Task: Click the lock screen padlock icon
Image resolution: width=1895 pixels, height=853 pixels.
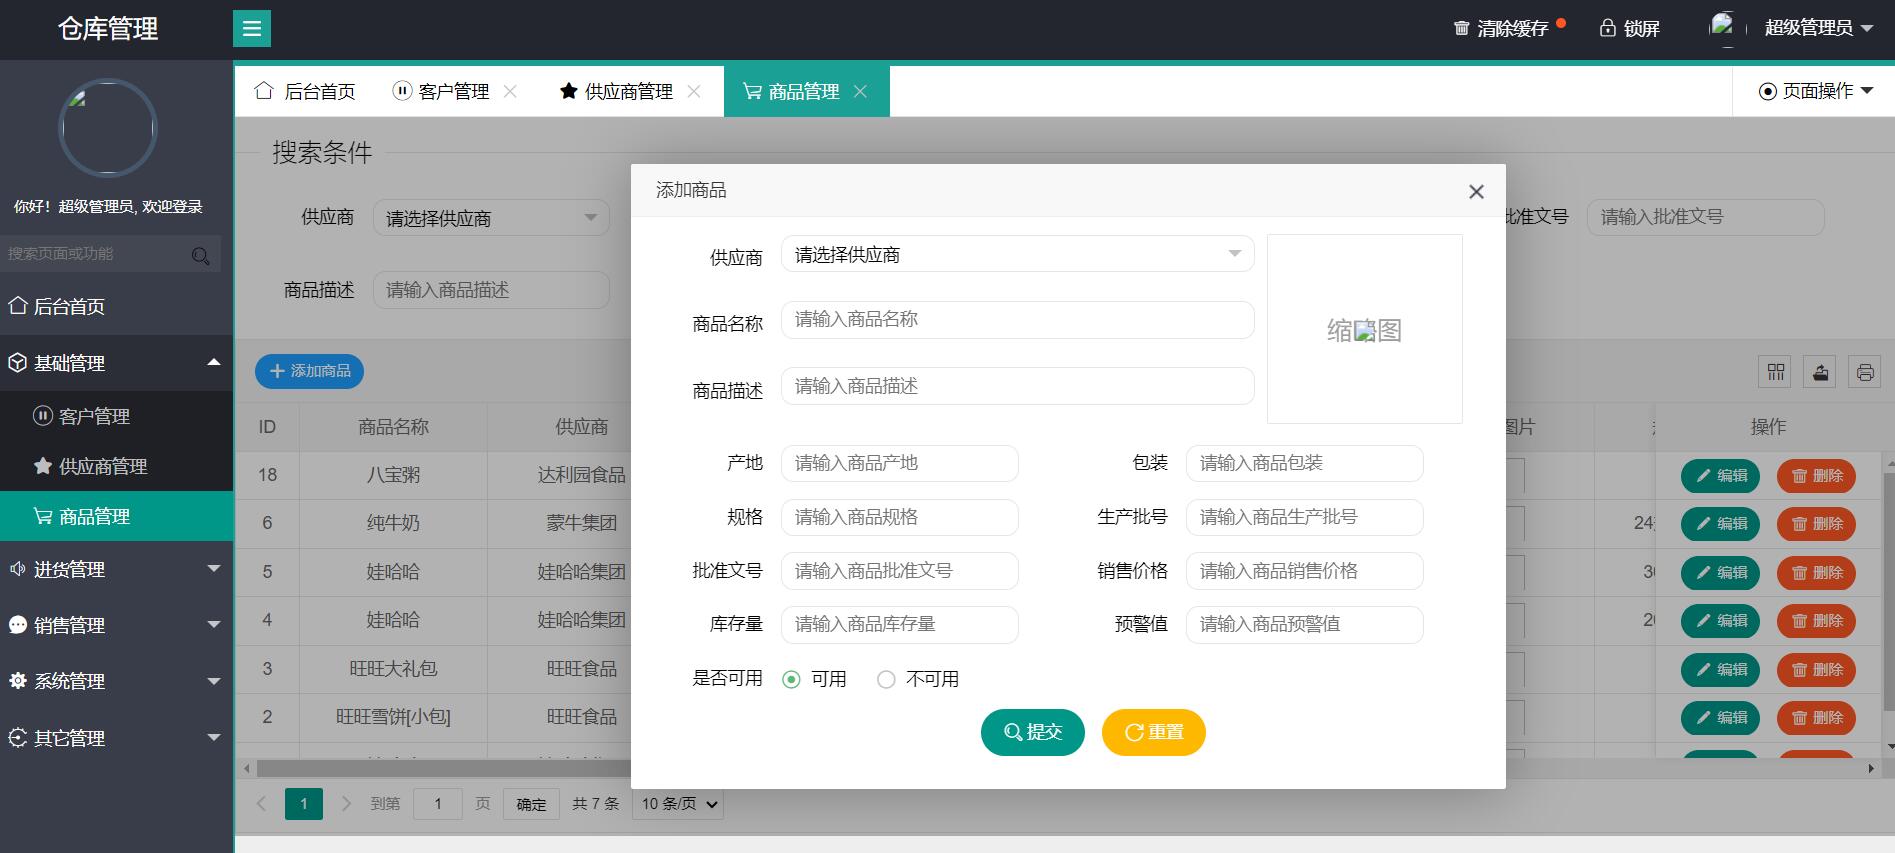Action: tap(1607, 28)
